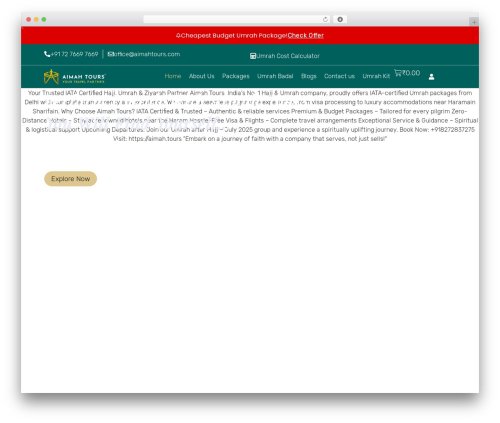Click the Check Offer link in red banner

(305, 36)
